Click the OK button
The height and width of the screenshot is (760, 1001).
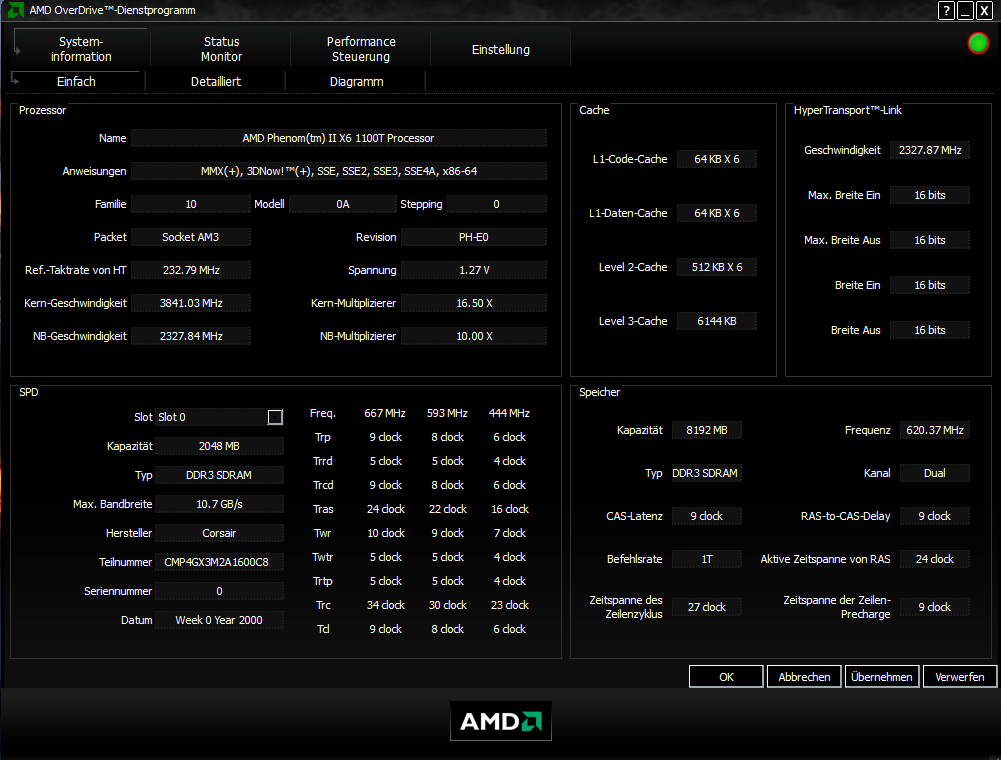pyautogui.click(x=726, y=676)
